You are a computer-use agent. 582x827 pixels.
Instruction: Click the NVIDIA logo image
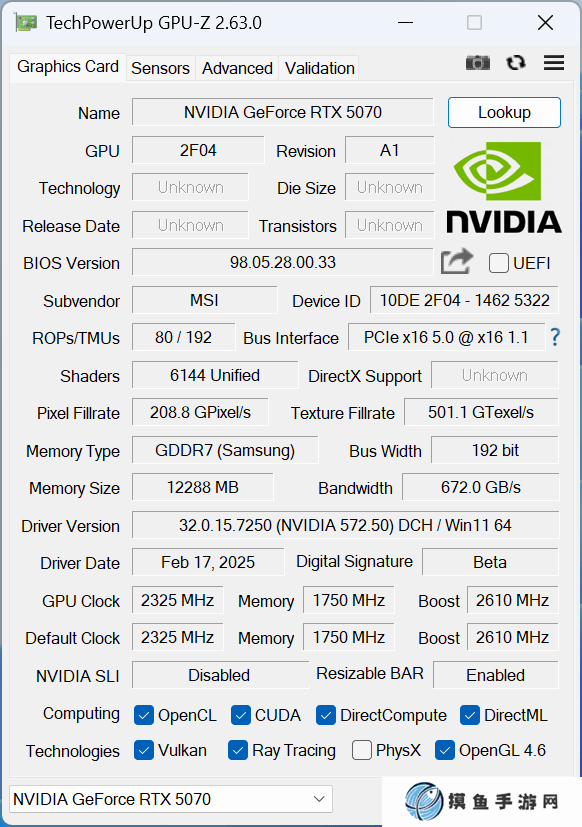click(x=504, y=187)
